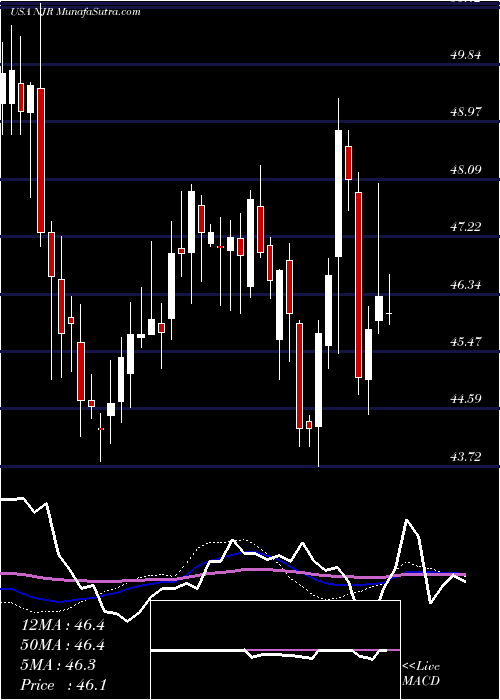Image resolution: width=500 pixels, height=700 pixels.
Task: Click the 49.84 price axis label
Action: 466,55
